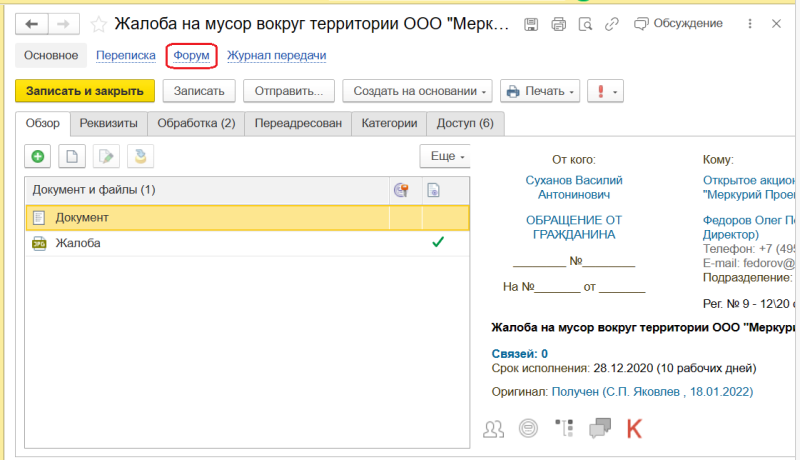This screenshot has height=460, width=800.
Task: Expand the red exclamation mark dropdown
Action: [x=605, y=91]
